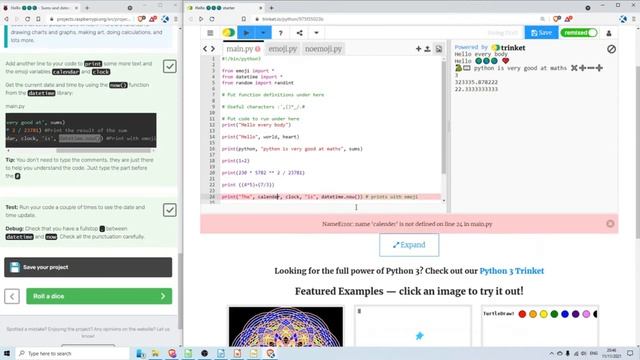Select the blue TurtleDraw color circle
The image size is (640, 360).
[x=565, y=314]
